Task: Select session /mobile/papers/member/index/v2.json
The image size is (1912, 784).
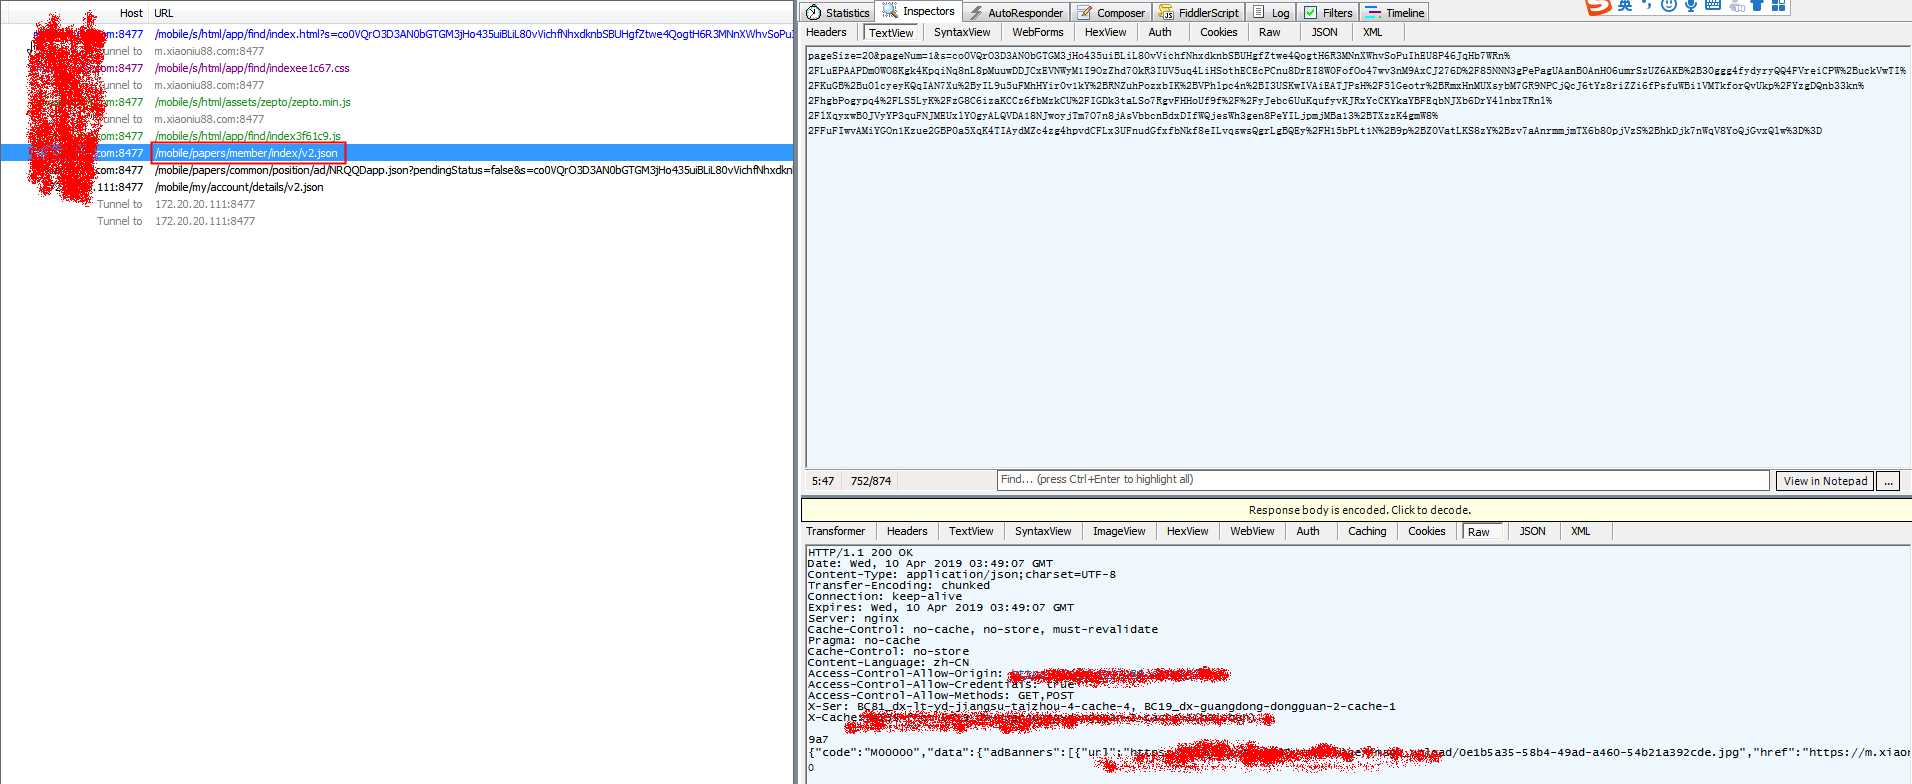Action: click(397, 153)
